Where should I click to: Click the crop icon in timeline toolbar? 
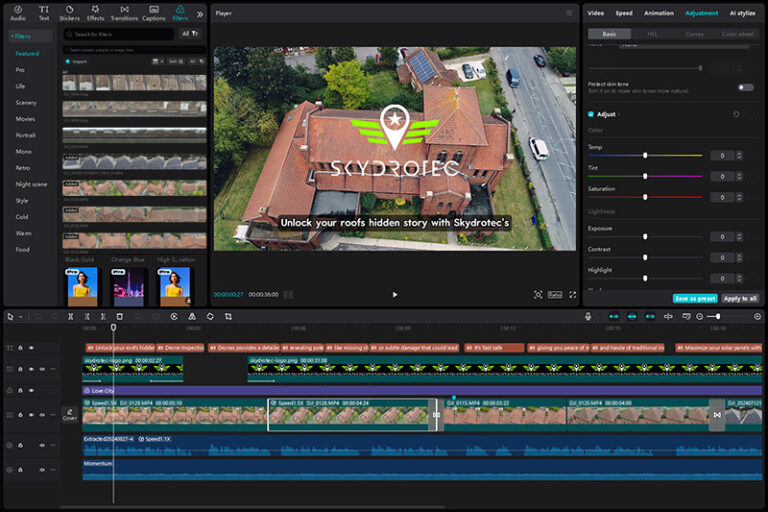228,317
